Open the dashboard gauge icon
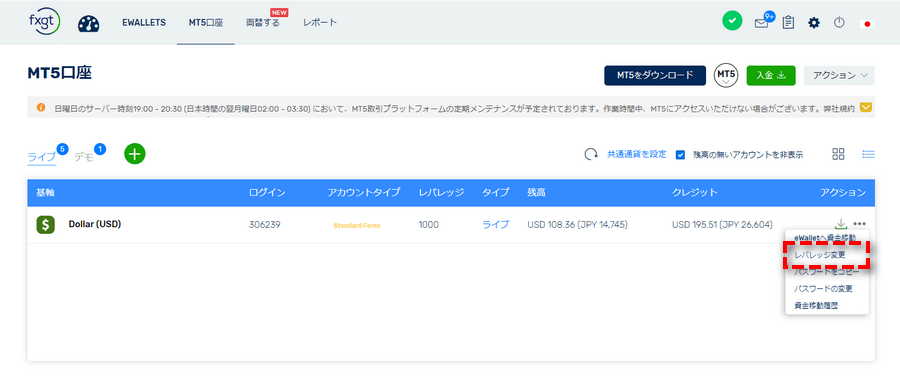The image size is (900, 386). [x=88, y=23]
